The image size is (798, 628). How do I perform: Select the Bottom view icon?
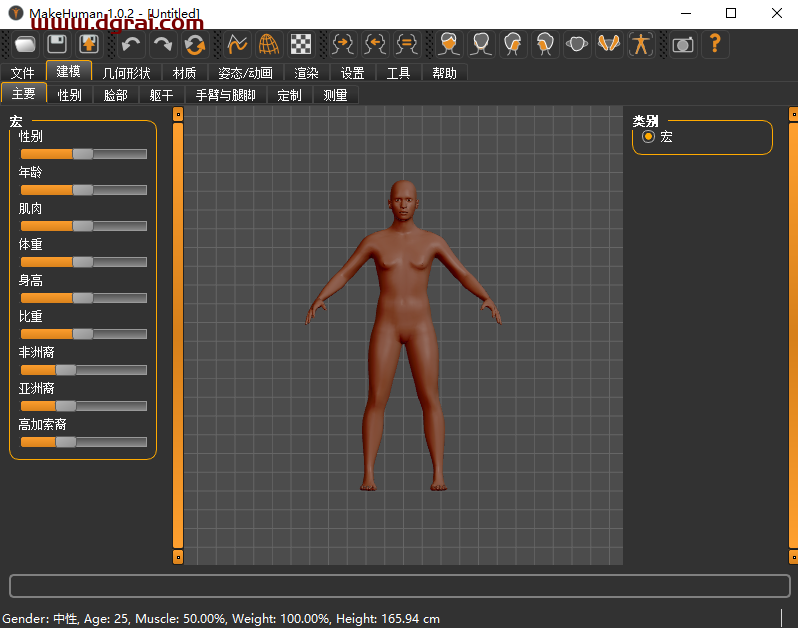tap(609, 44)
